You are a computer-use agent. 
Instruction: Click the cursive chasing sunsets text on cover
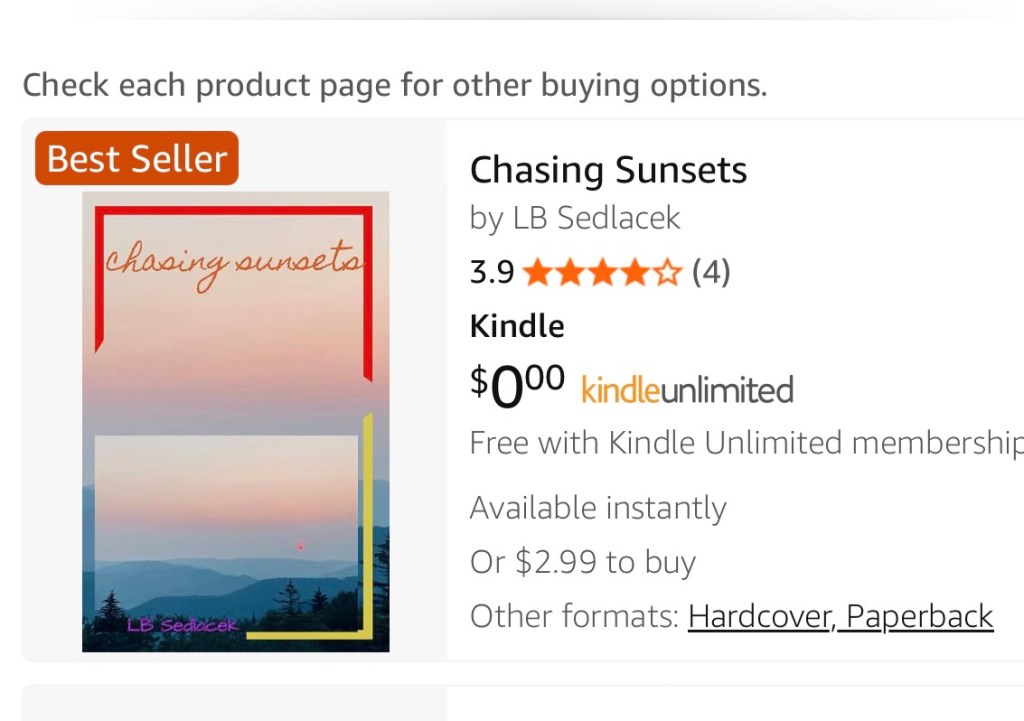[234, 263]
